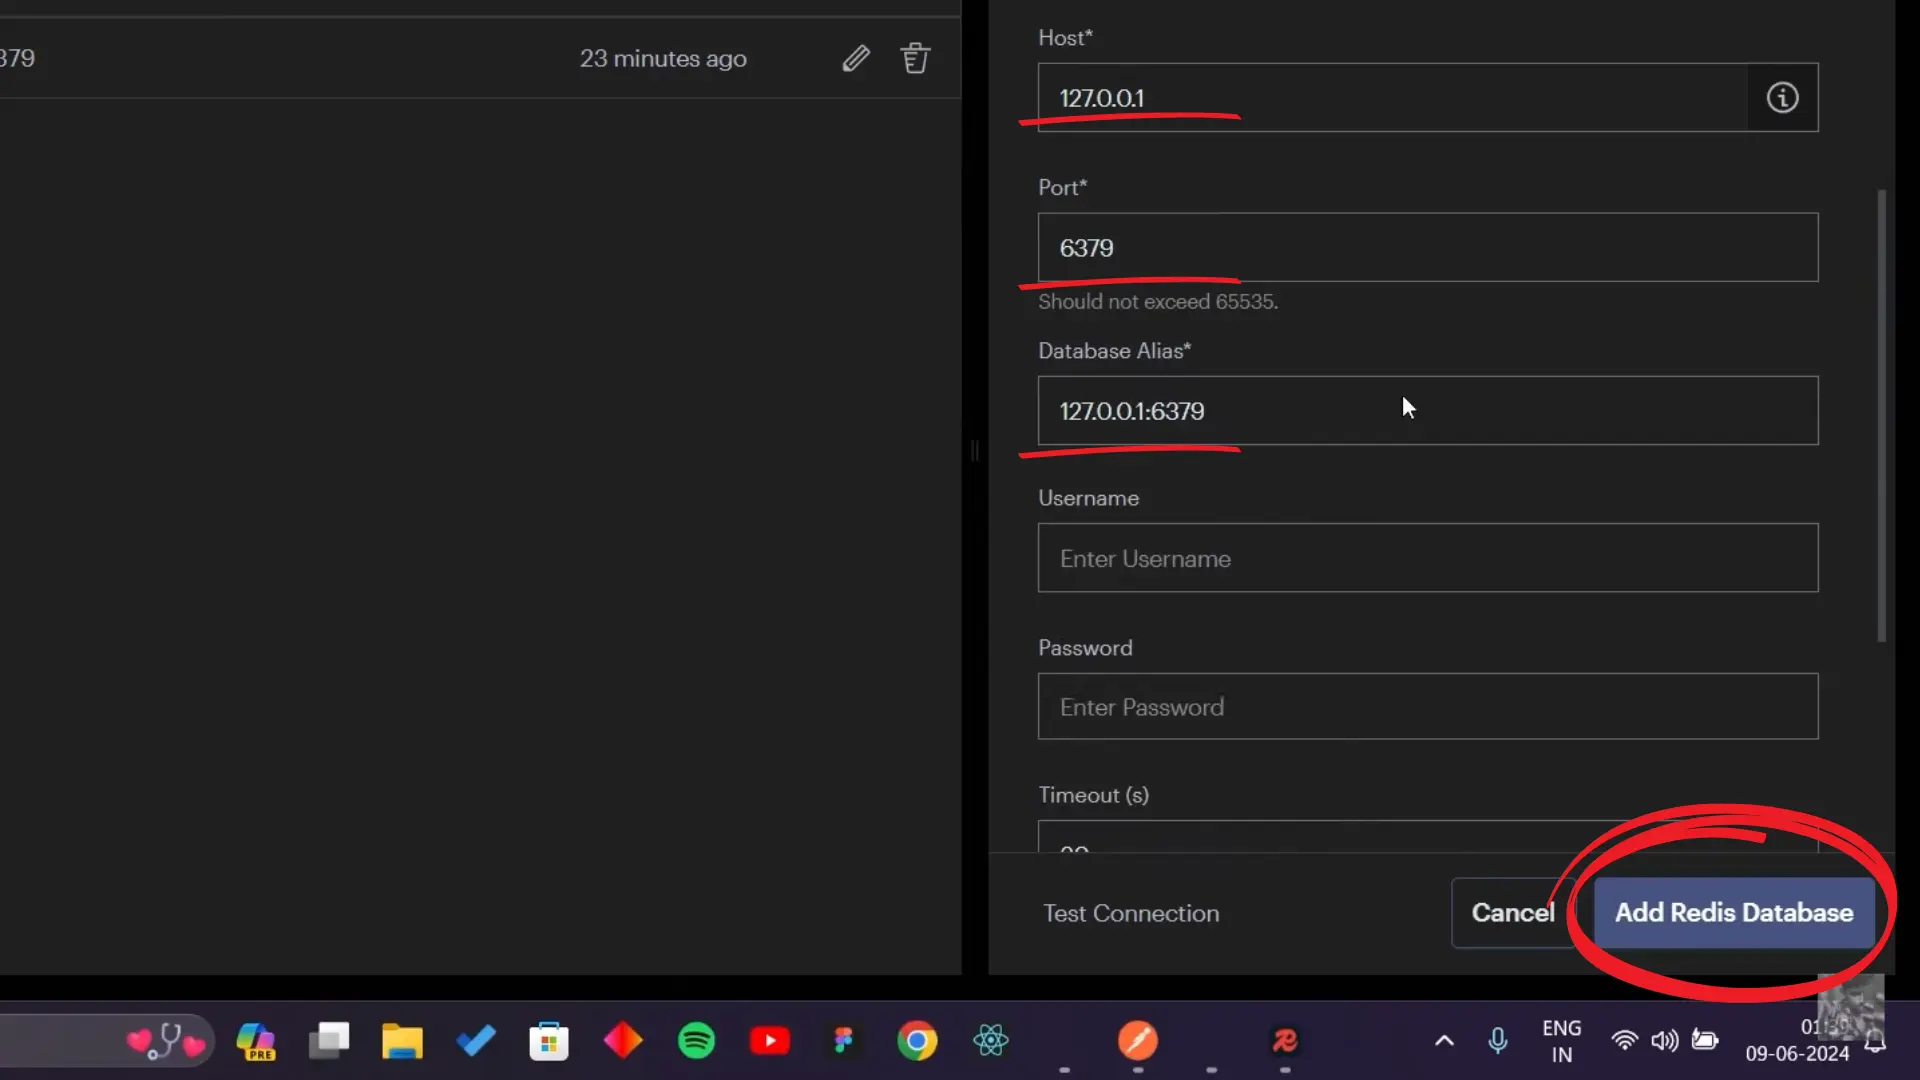Click the info icon beside Host field

pos(1782,98)
